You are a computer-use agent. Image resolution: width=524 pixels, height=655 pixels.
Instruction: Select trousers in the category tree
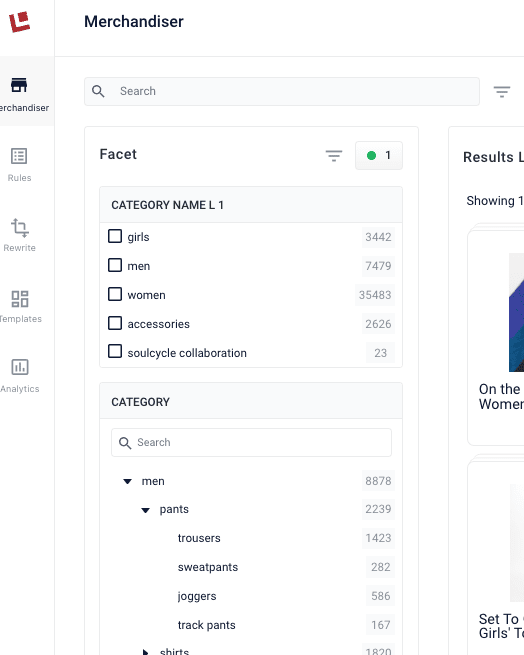click(x=199, y=538)
